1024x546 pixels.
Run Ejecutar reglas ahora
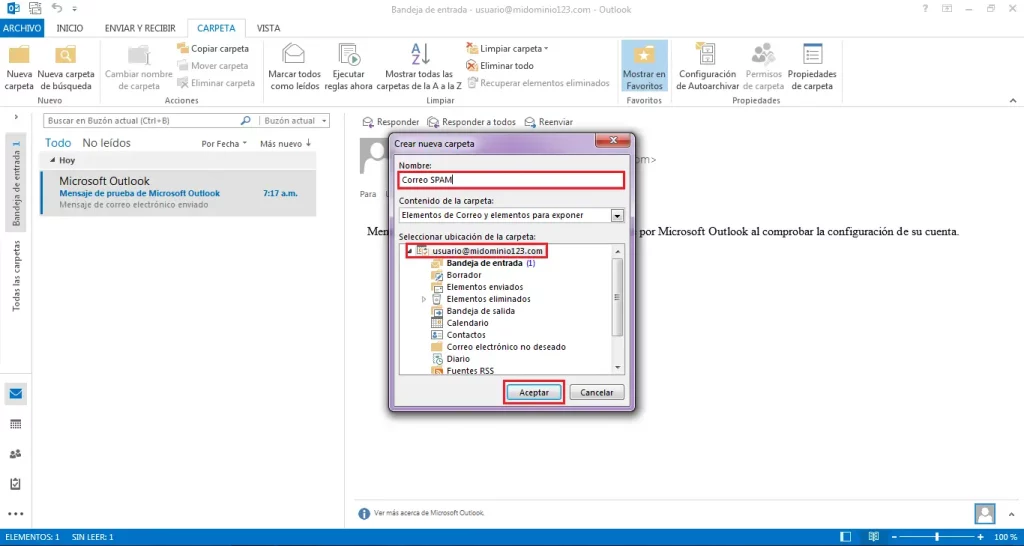(x=348, y=68)
